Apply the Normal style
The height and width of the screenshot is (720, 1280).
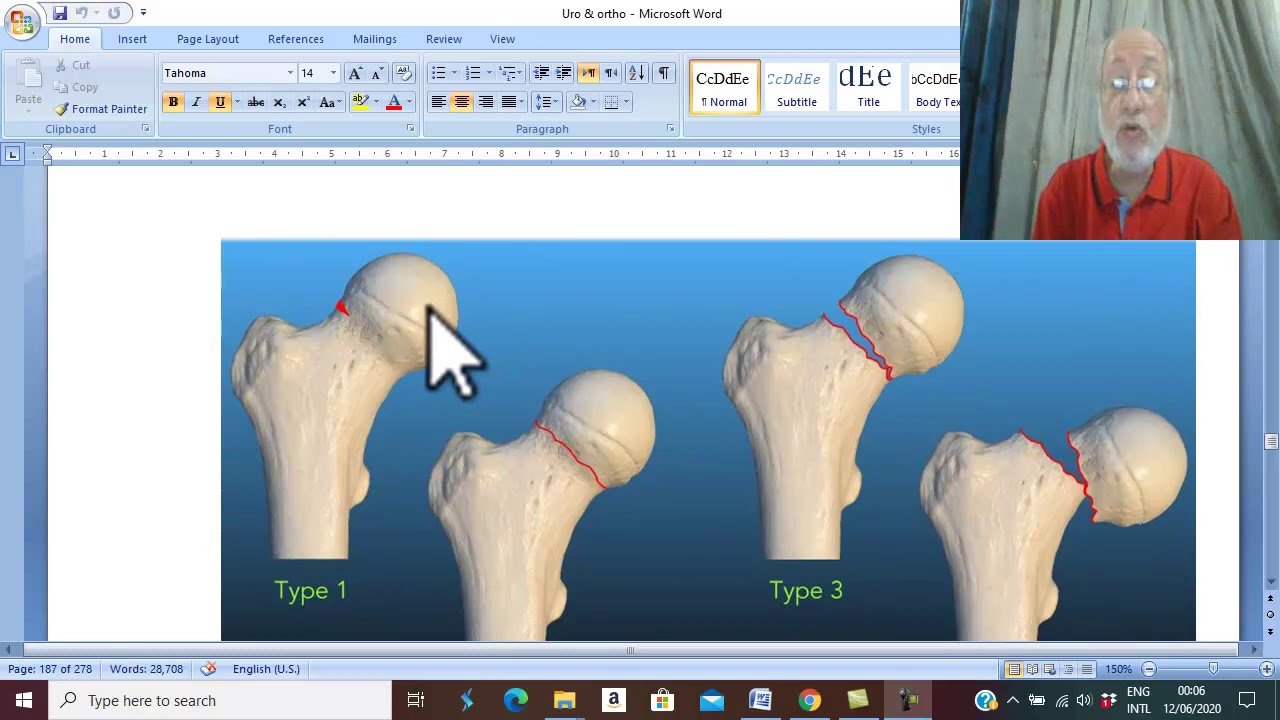click(724, 87)
